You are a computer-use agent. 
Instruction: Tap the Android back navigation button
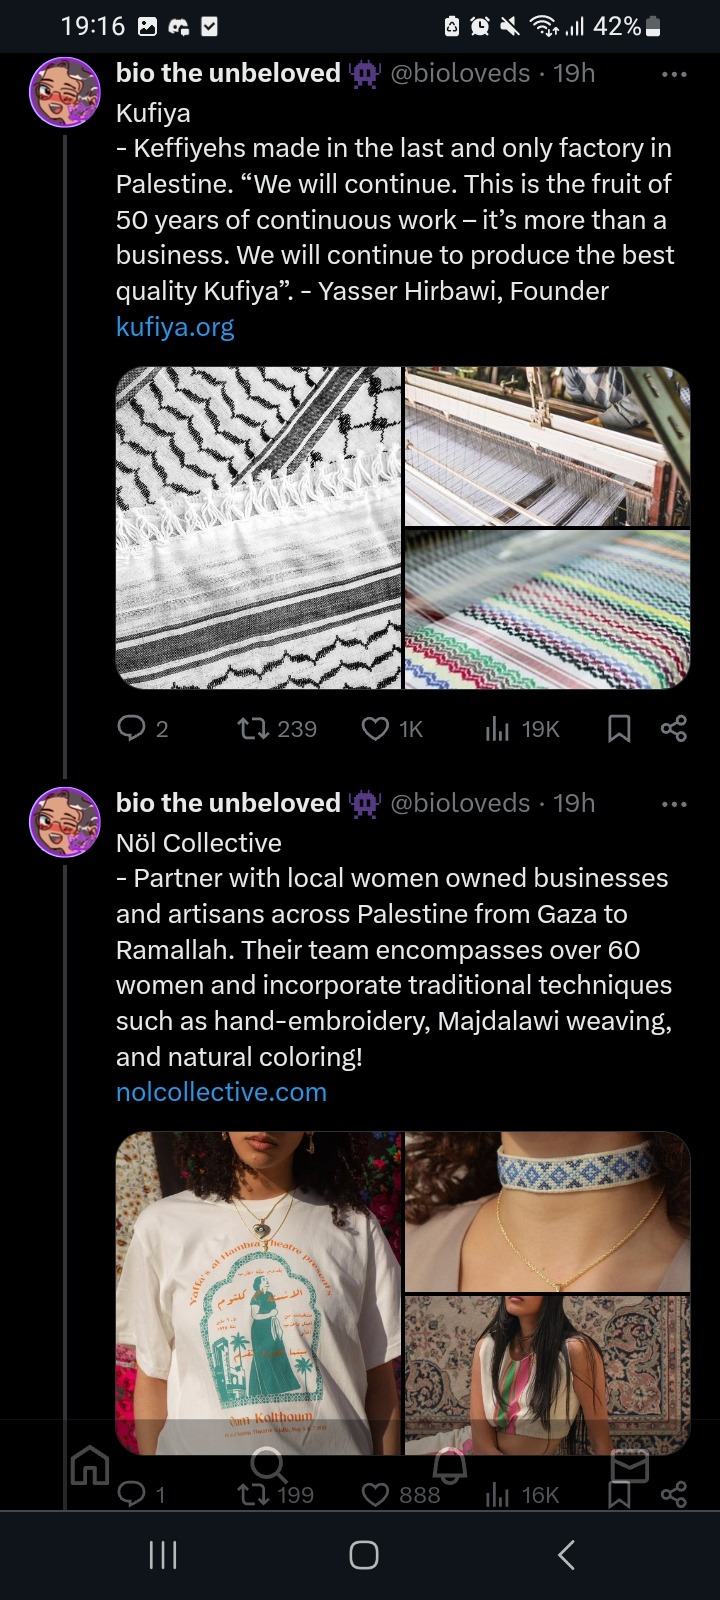pos(566,1555)
